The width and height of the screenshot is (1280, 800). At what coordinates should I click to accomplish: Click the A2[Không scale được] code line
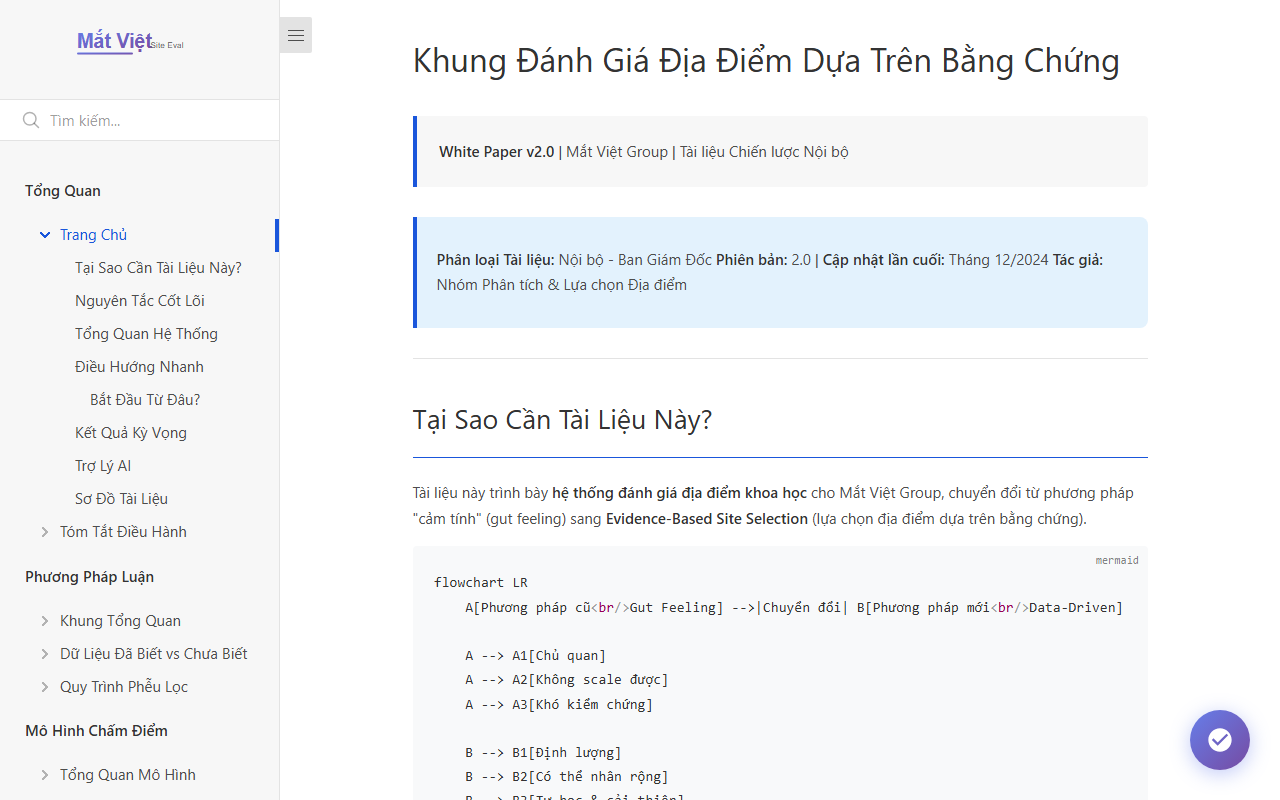pos(567,680)
